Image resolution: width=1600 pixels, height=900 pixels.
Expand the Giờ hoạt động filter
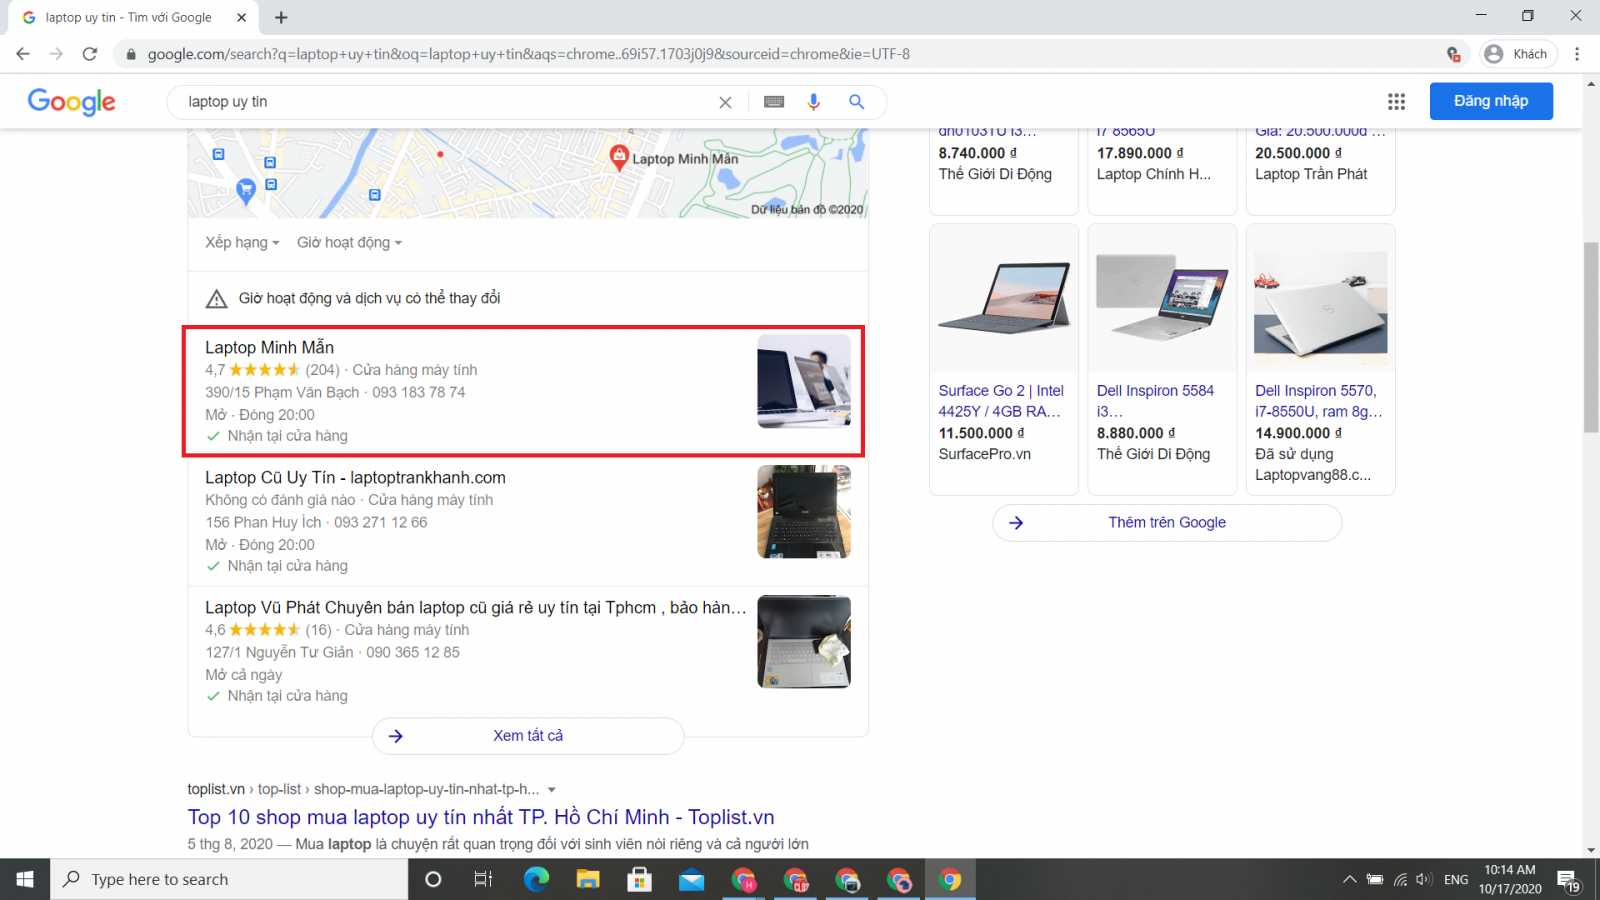tap(349, 242)
